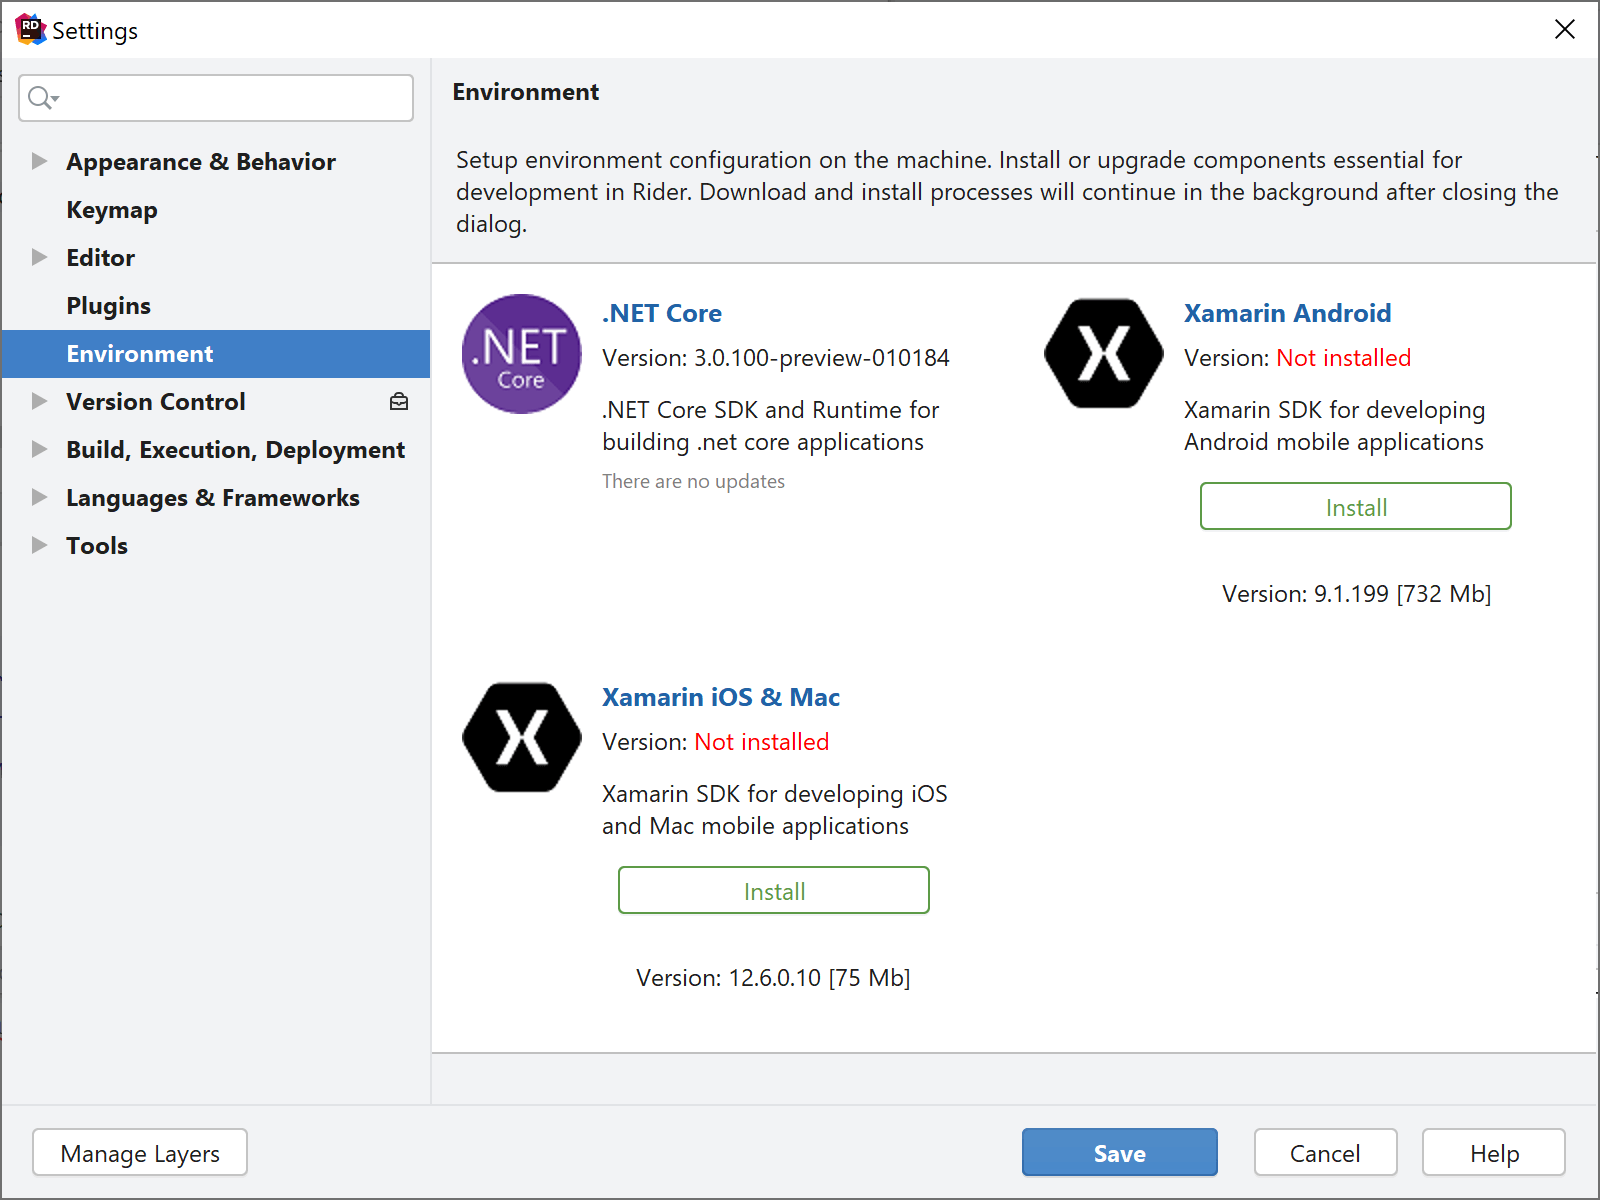Expand Build, Execution, Deployment arrow

(x=39, y=449)
